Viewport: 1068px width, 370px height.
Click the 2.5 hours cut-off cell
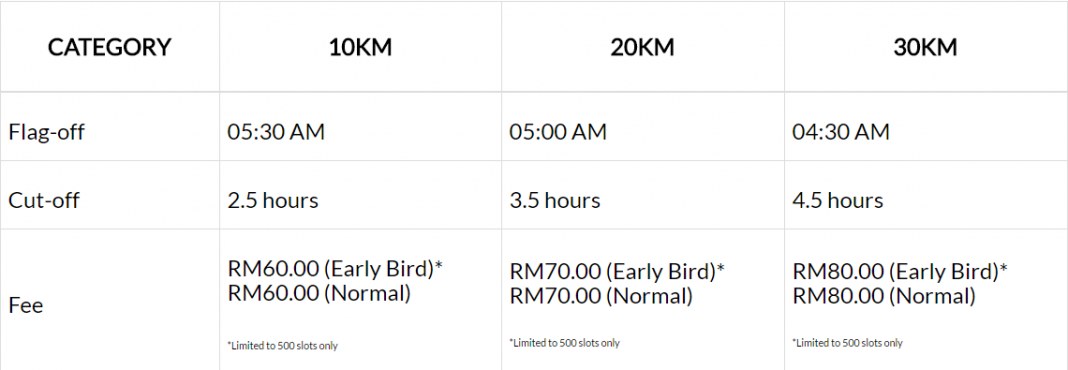[x=273, y=200]
